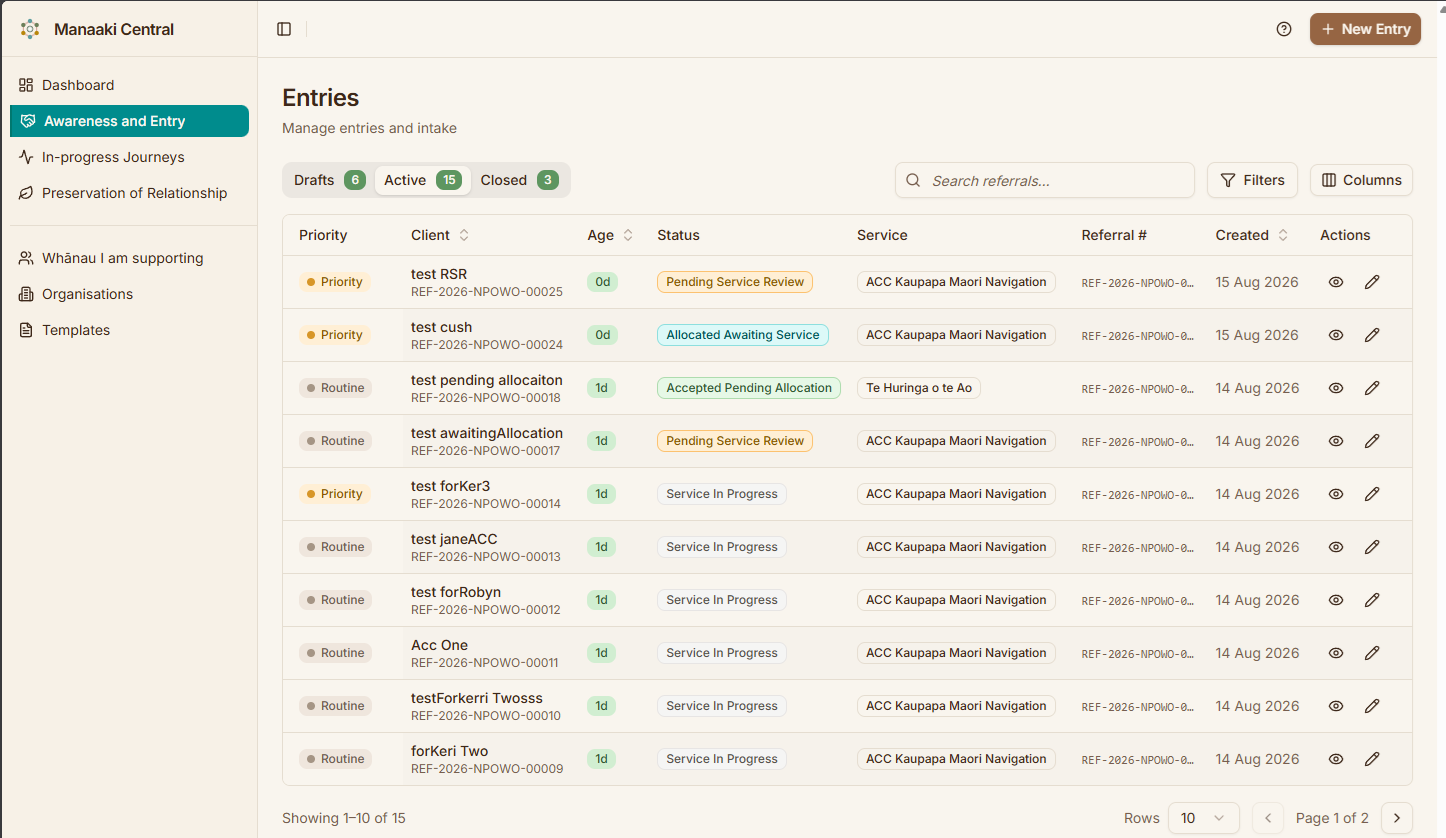Go to previous page chevron
The height and width of the screenshot is (838, 1446).
pos(1268,818)
